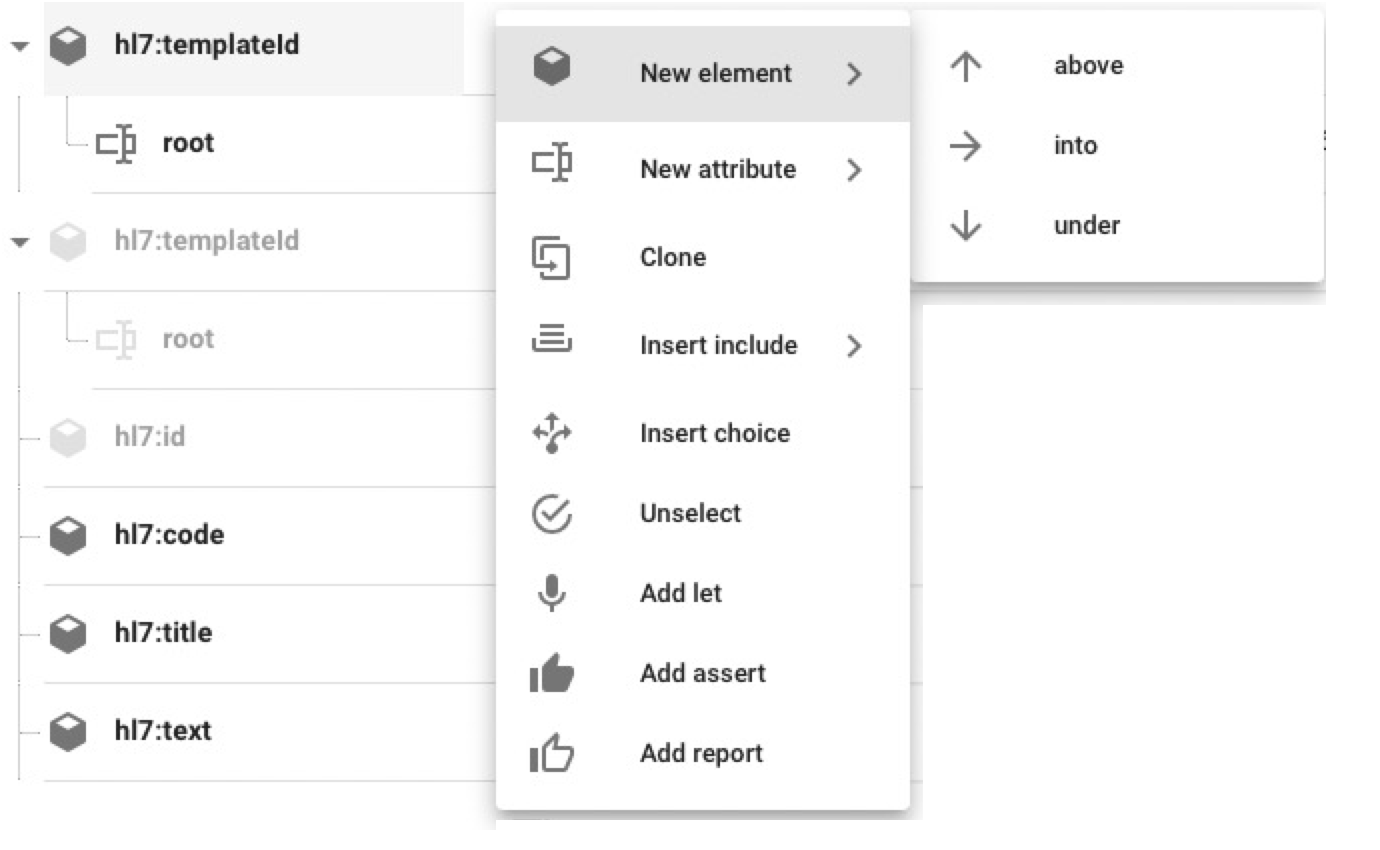The height and width of the screenshot is (850, 1380).
Task: Click the Unselect checkmark circle icon
Action: [x=551, y=514]
